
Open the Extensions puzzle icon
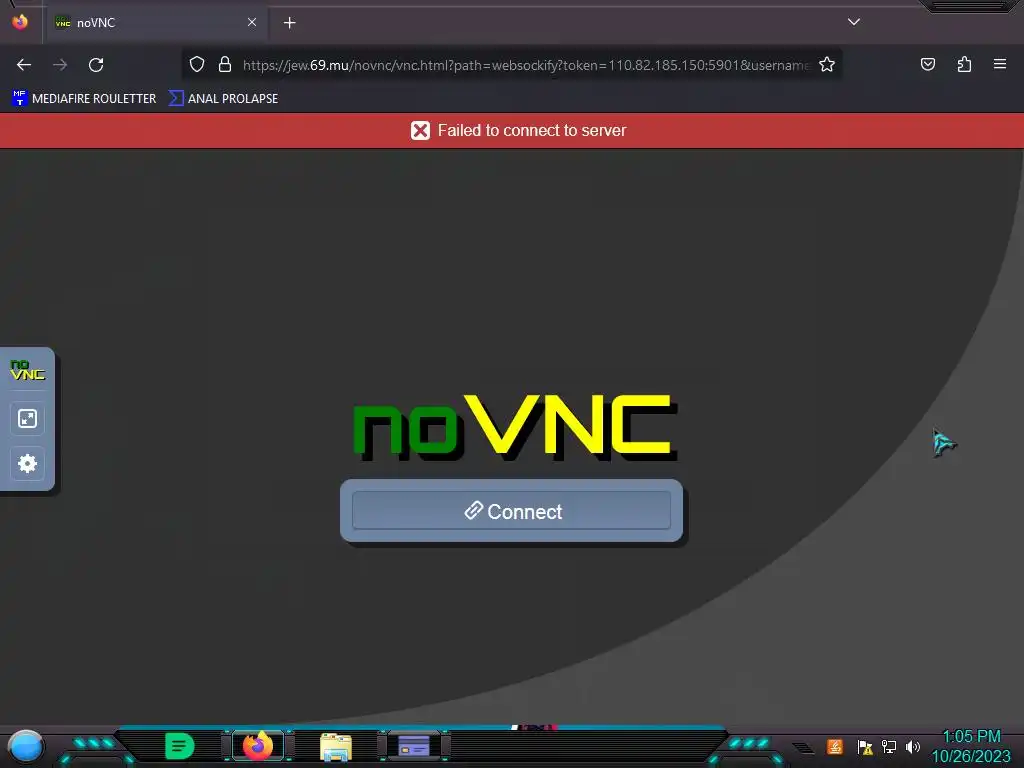coord(964,65)
